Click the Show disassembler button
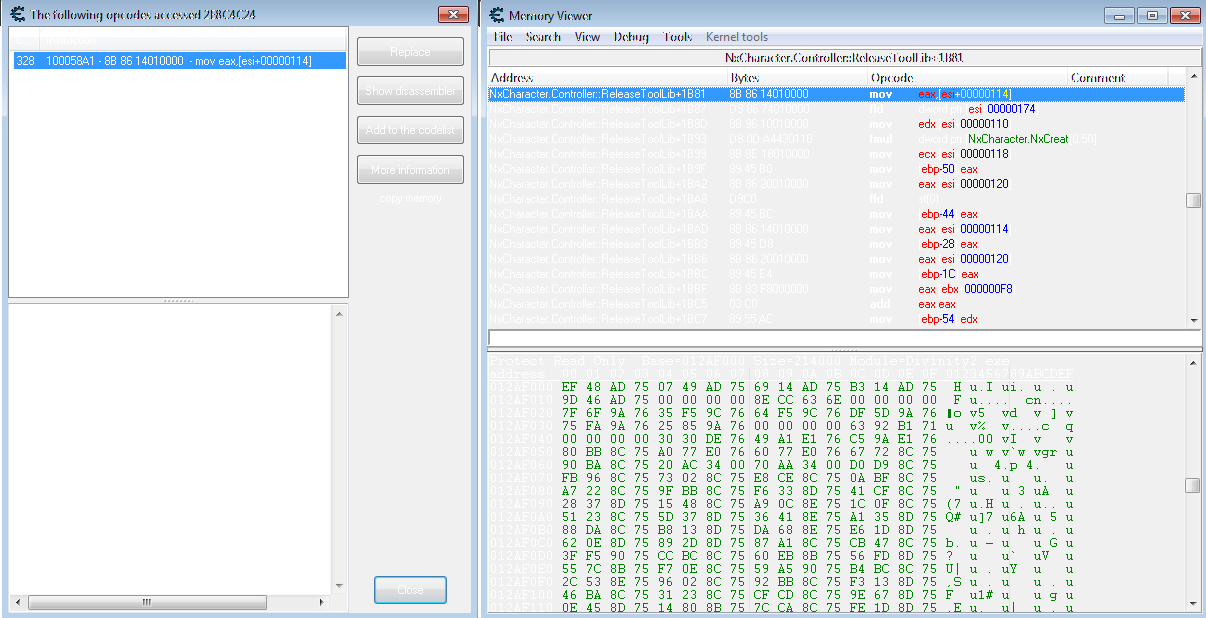This screenshot has width=1206, height=618. click(x=410, y=91)
